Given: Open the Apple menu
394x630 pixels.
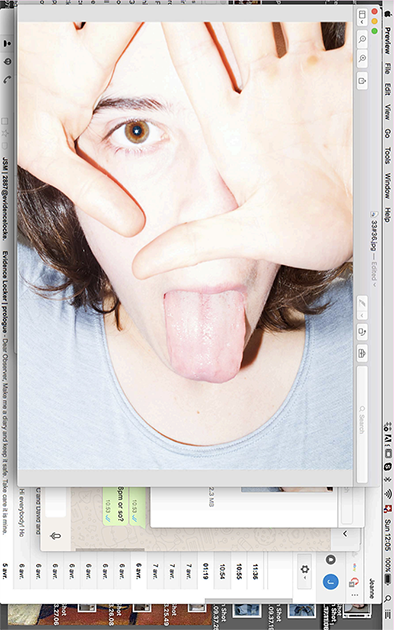Looking at the screenshot, I should (388, 14).
